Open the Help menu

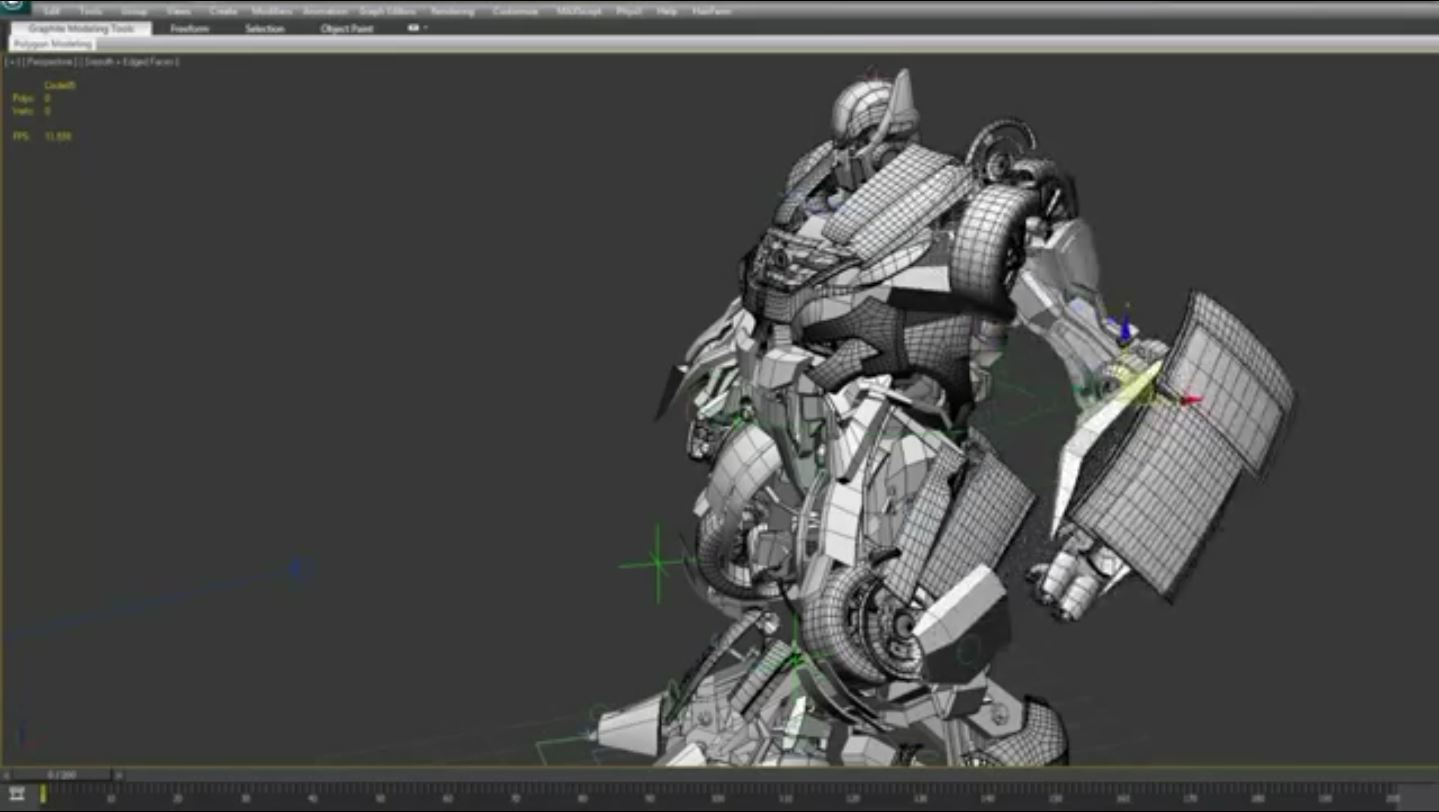coord(666,12)
